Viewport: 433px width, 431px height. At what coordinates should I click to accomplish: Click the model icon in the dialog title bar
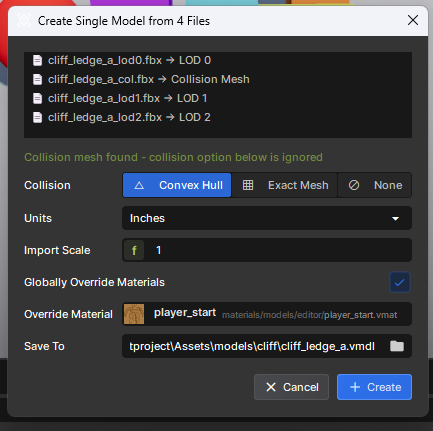click(x=24, y=21)
